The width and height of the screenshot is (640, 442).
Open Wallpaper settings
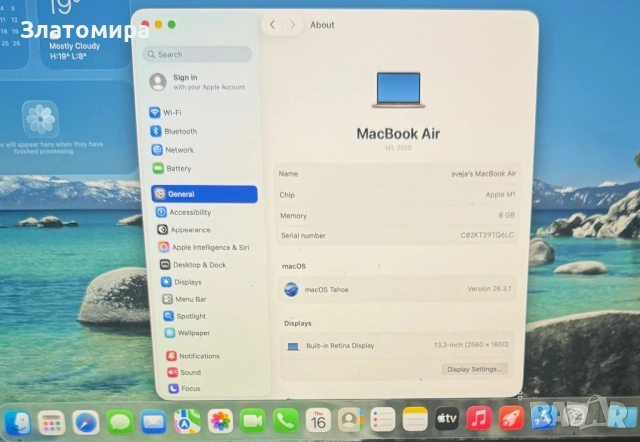pyautogui.click(x=187, y=333)
